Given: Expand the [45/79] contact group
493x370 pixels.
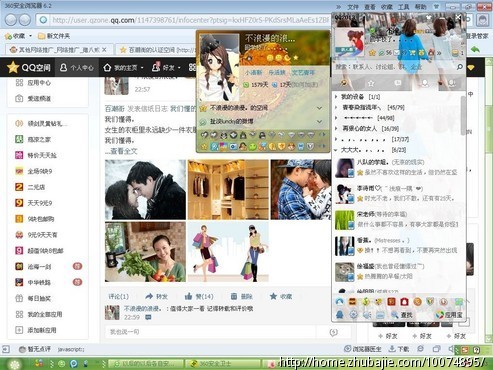Looking at the screenshot, I should [x=370, y=107].
